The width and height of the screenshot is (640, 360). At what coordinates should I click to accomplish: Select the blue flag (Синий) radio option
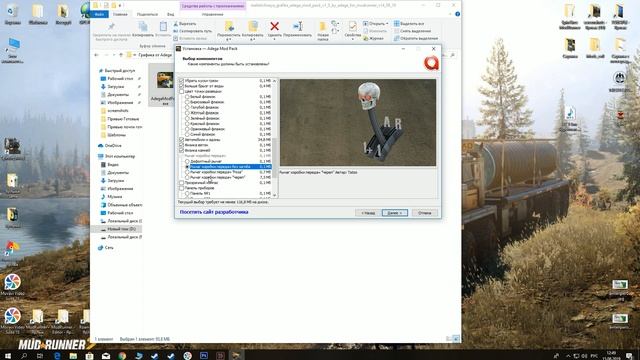click(x=187, y=134)
